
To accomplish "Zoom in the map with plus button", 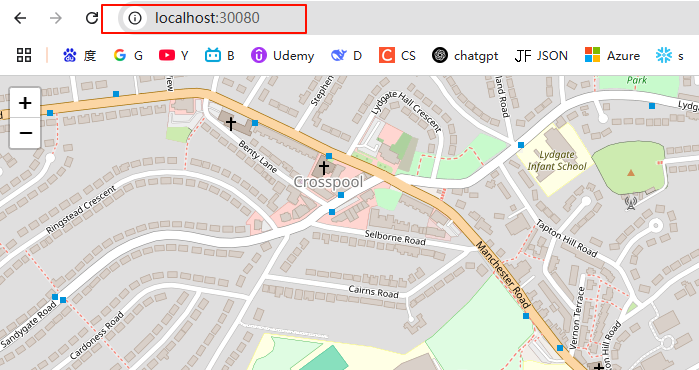I will pyautogui.click(x=25, y=103).
